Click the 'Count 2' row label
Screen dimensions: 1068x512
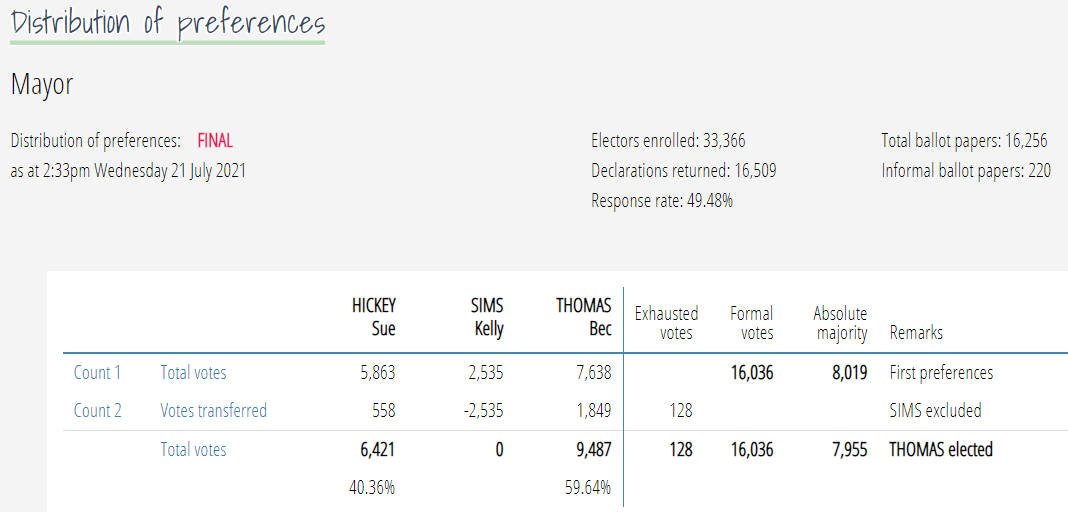(x=97, y=411)
